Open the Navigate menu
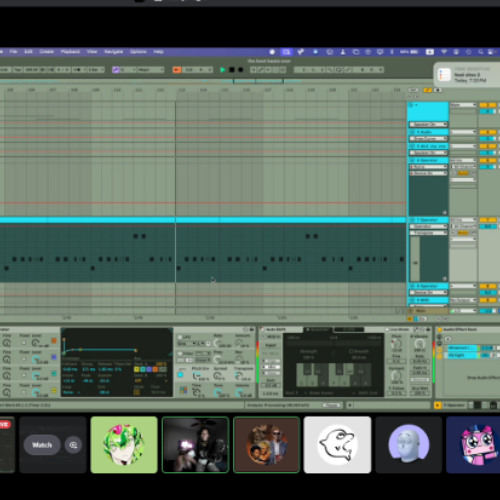Screen dimensions: 500x500 click(113, 52)
